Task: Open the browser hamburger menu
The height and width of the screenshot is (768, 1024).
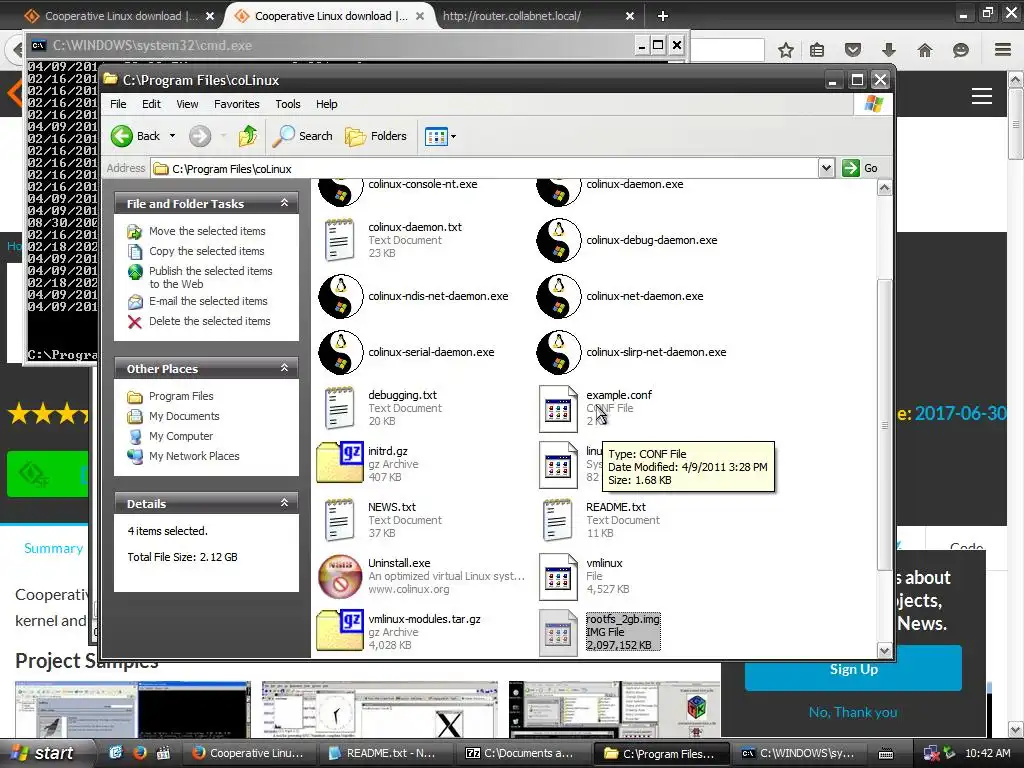Action: tap(1003, 50)
